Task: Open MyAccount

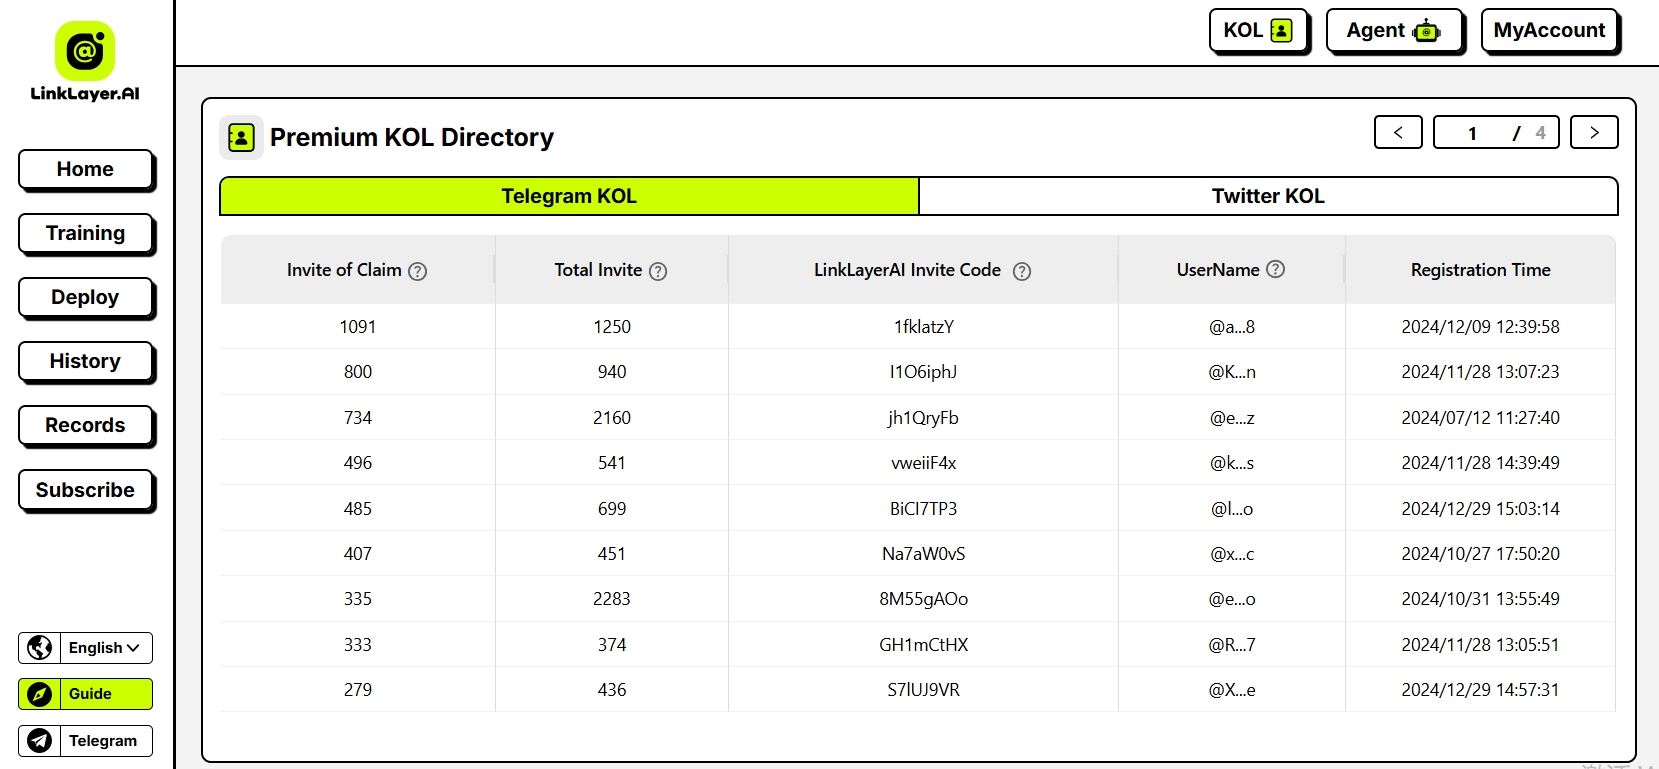Action: coord(1549,31)
